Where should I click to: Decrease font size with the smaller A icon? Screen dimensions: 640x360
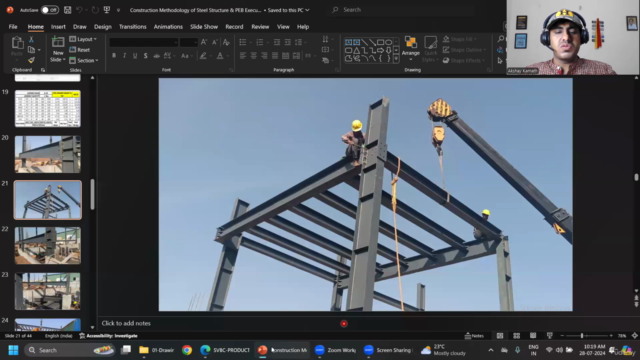(215, 42)
